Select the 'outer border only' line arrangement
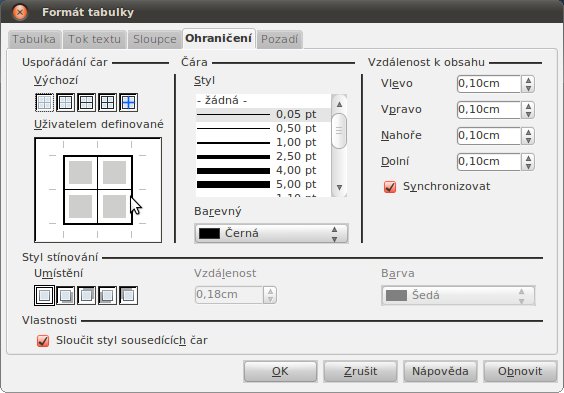Image resolution: width=564 pixels, height=393 pixels. [65, 102]
